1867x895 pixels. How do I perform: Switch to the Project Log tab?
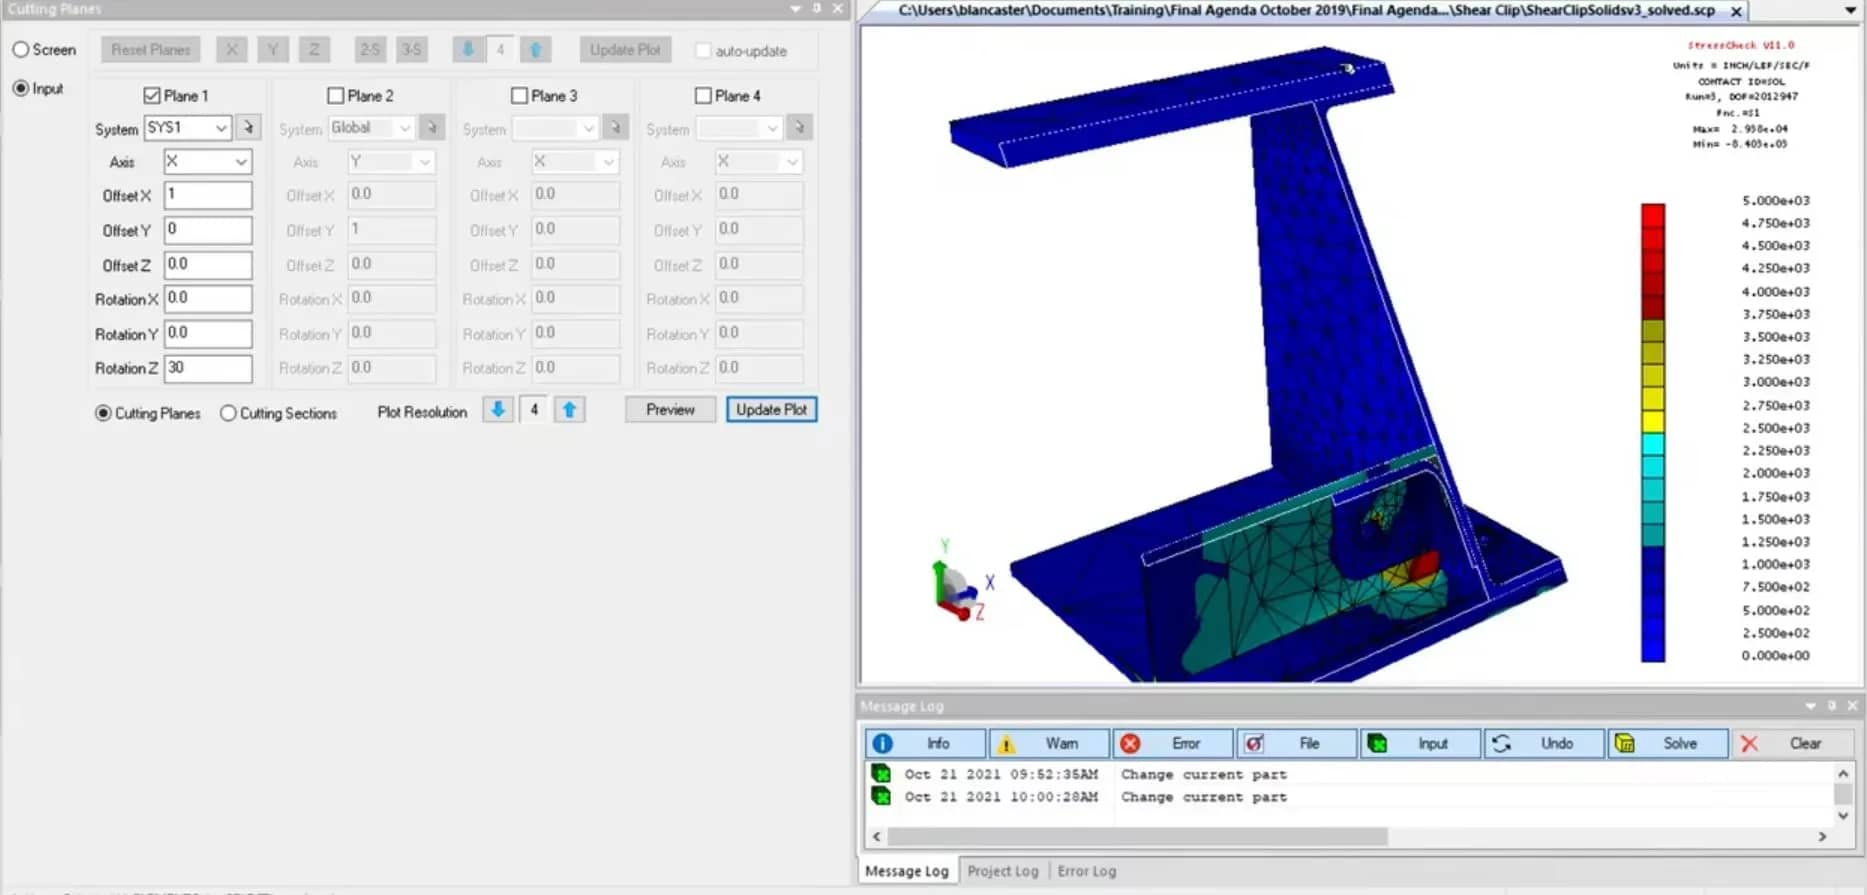tap(1003, 871)
